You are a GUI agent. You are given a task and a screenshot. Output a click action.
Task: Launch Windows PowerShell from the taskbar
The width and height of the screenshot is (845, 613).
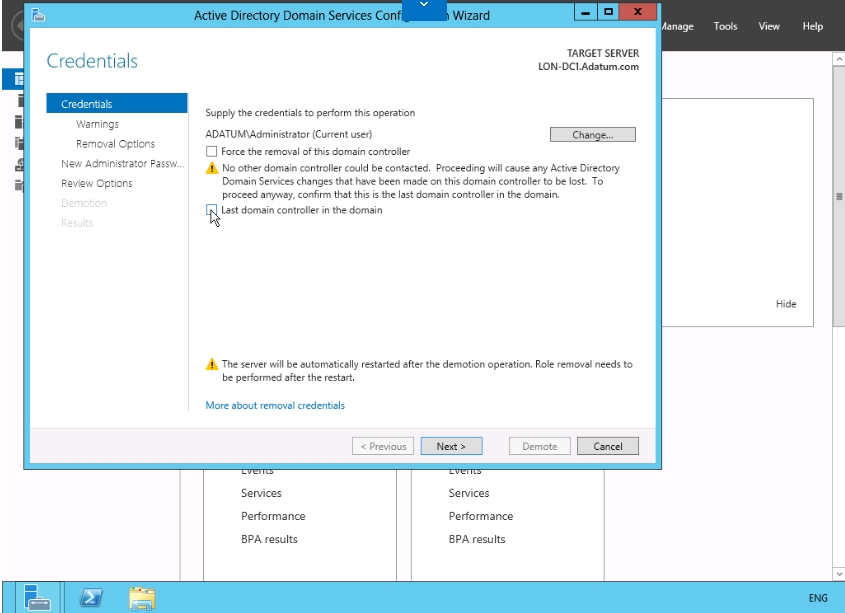point(90,597)
